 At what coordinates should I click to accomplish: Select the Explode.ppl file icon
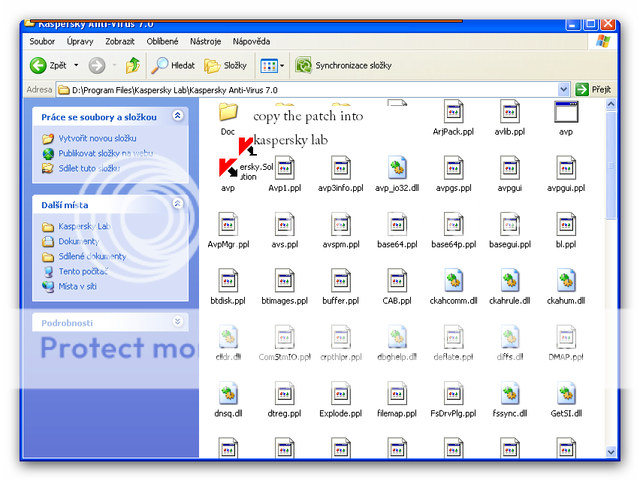tap(341, 393)
